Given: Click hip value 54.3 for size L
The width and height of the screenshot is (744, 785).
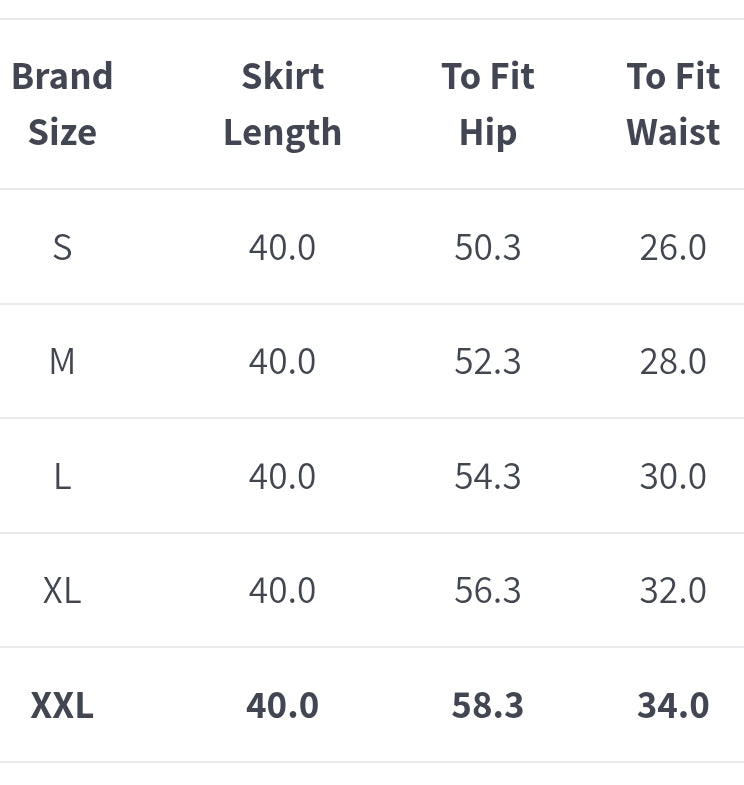Looking at the screenshot, I should click(x=488, y=476).
